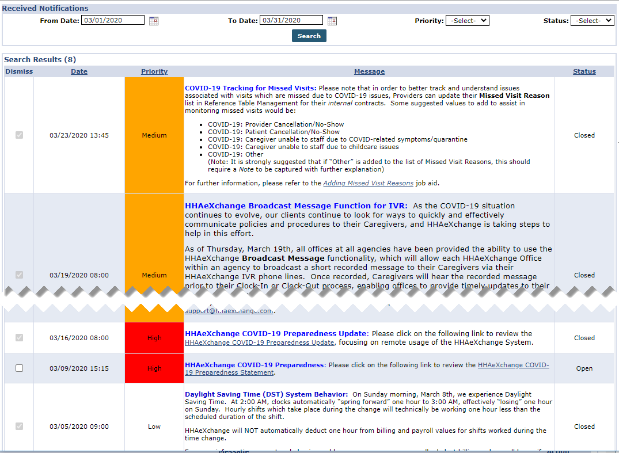The height and width of the screenshot is (453, 619).
Task: Click dismiss checkbox for 03/23/2020 notification
Action: [18, 135]
